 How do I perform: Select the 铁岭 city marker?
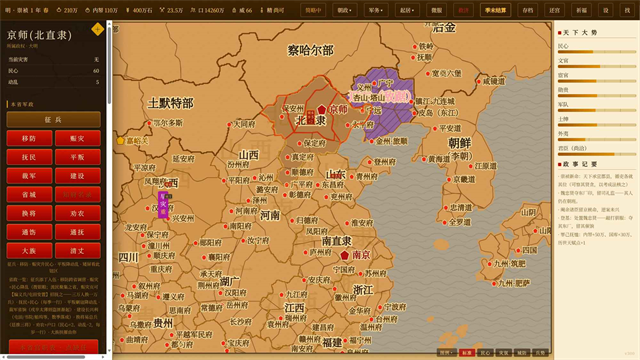pos(415,47)
